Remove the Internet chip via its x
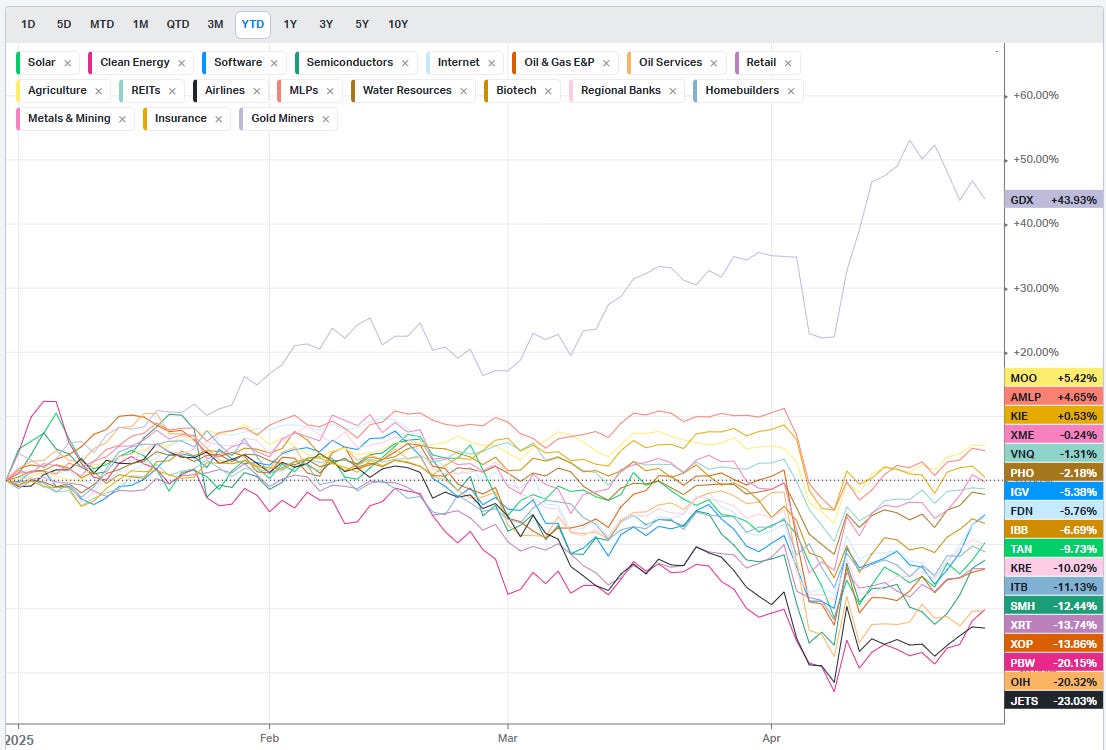1106x750 pixels. (492, 63)
